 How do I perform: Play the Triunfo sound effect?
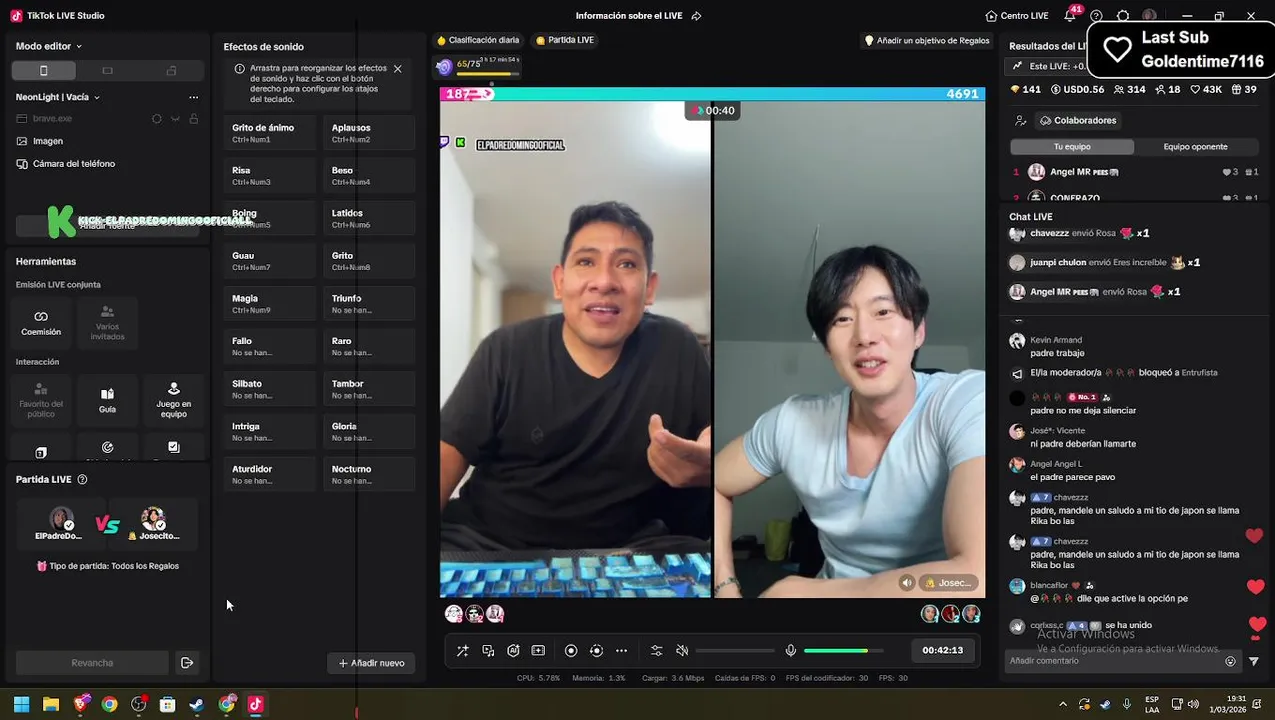tap(369, 303)
